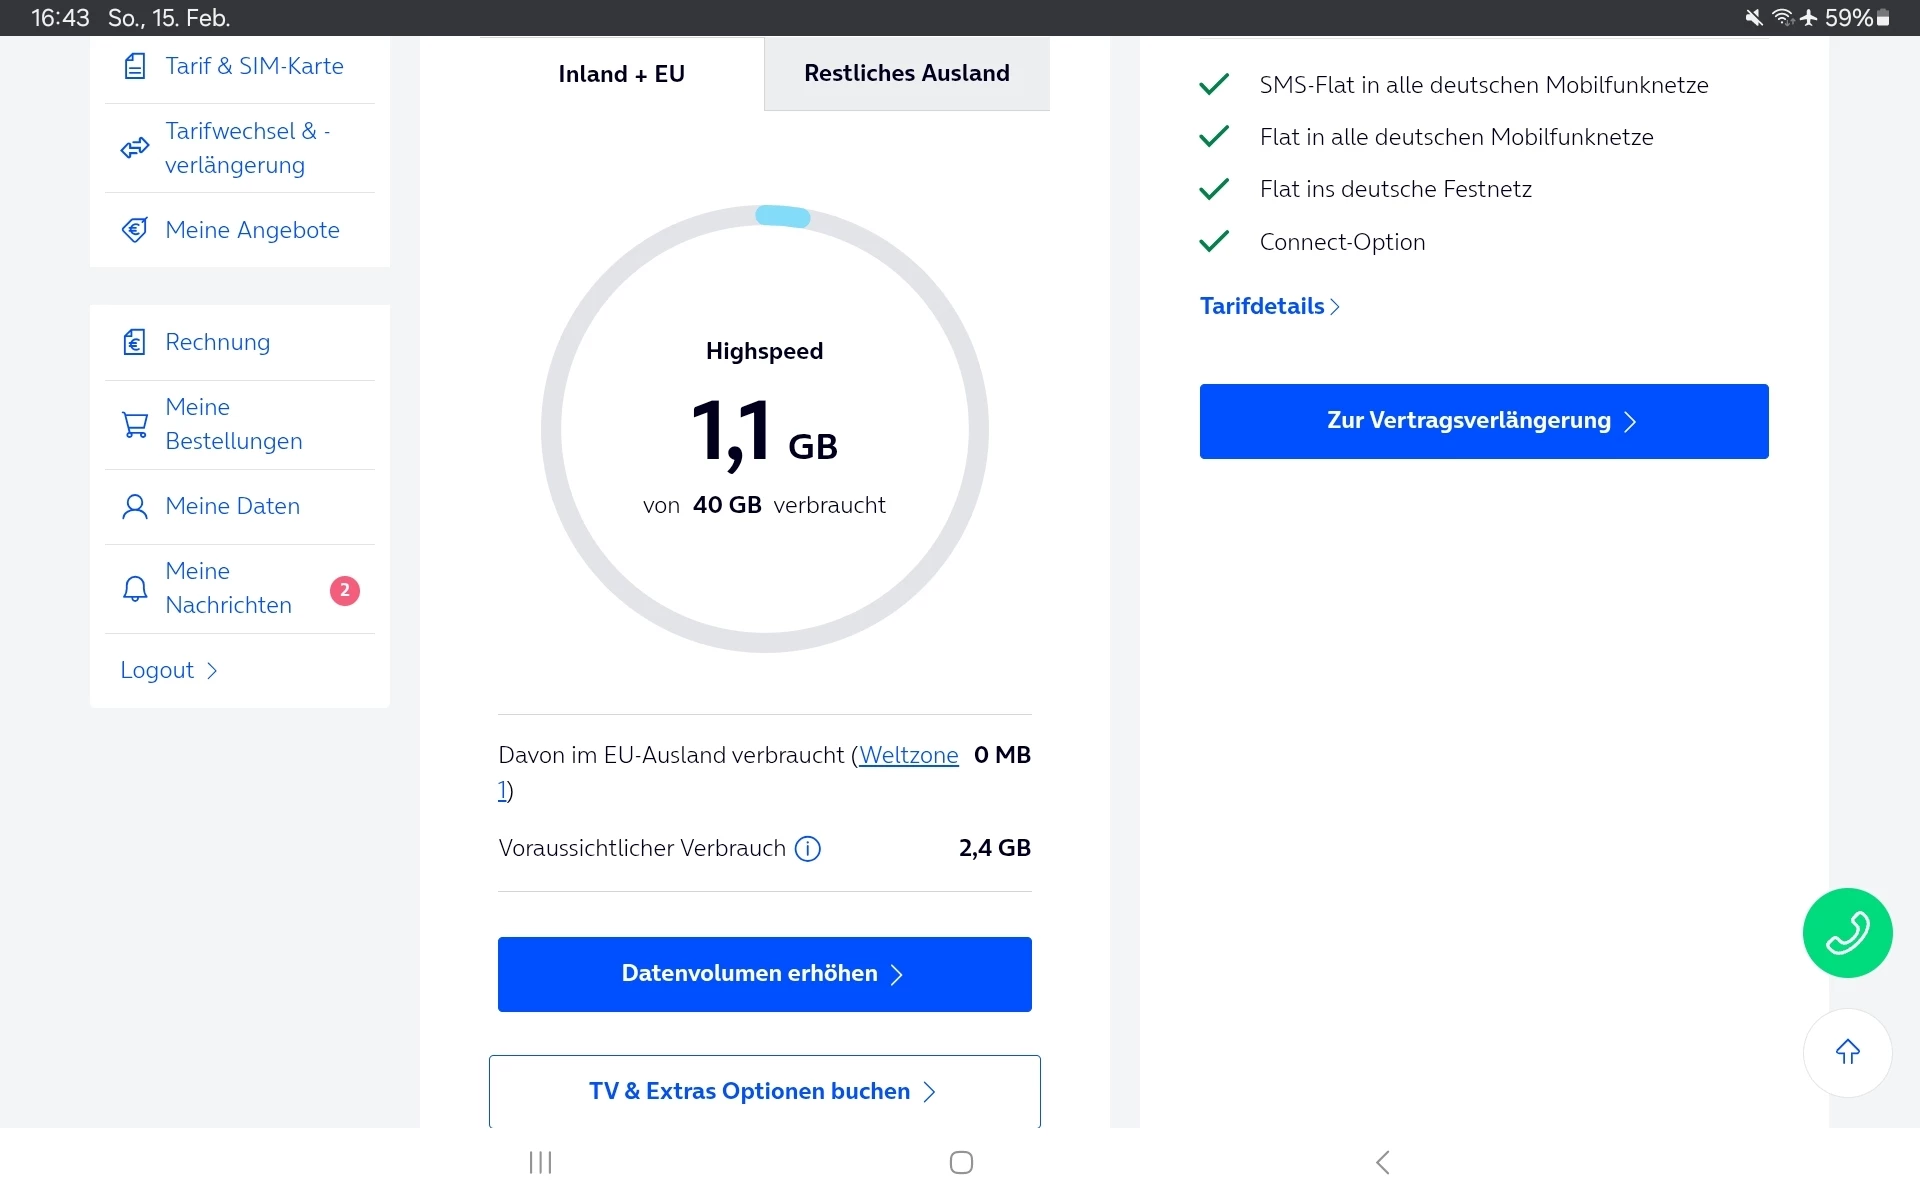Tap the bell icon for Meine Nachrichten
Image resolution: width=1920 pixels, height=1200 pixels.
[135, 589]
